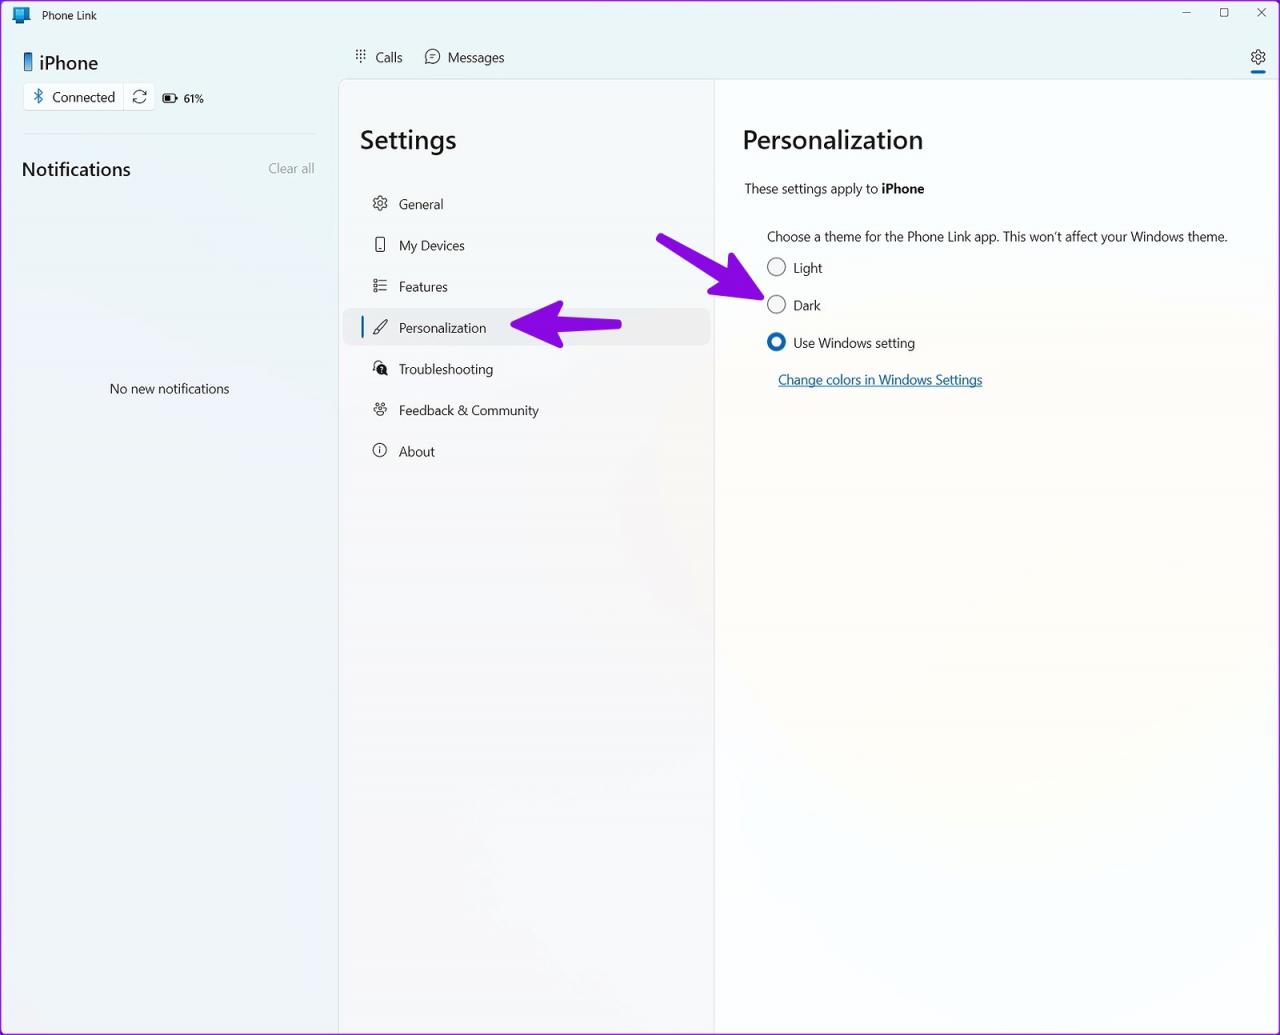The width and height of the screenshot is (1280, 1035).
Task: Click the 61% battery percentage text
Action: (x=193, y=98)
